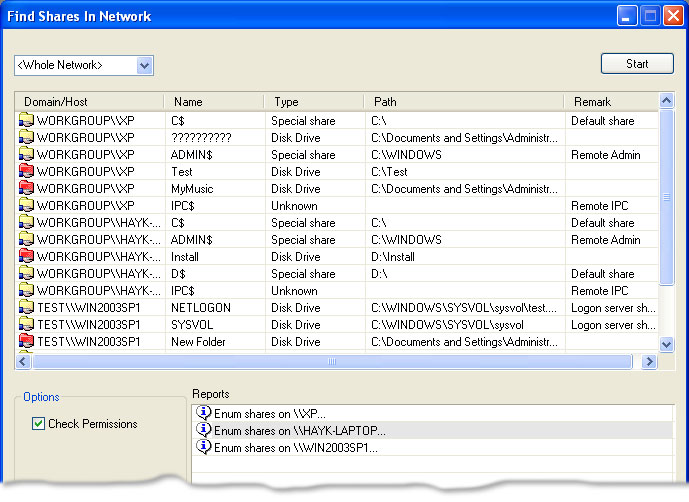Select the Install share name

[x=185, y=257]
